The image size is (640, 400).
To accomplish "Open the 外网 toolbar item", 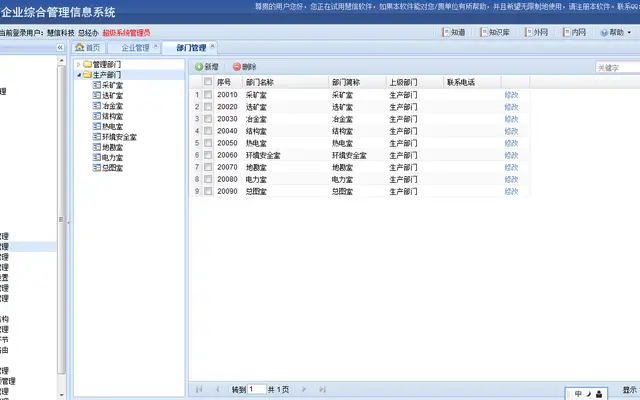I will click(536, 32).
